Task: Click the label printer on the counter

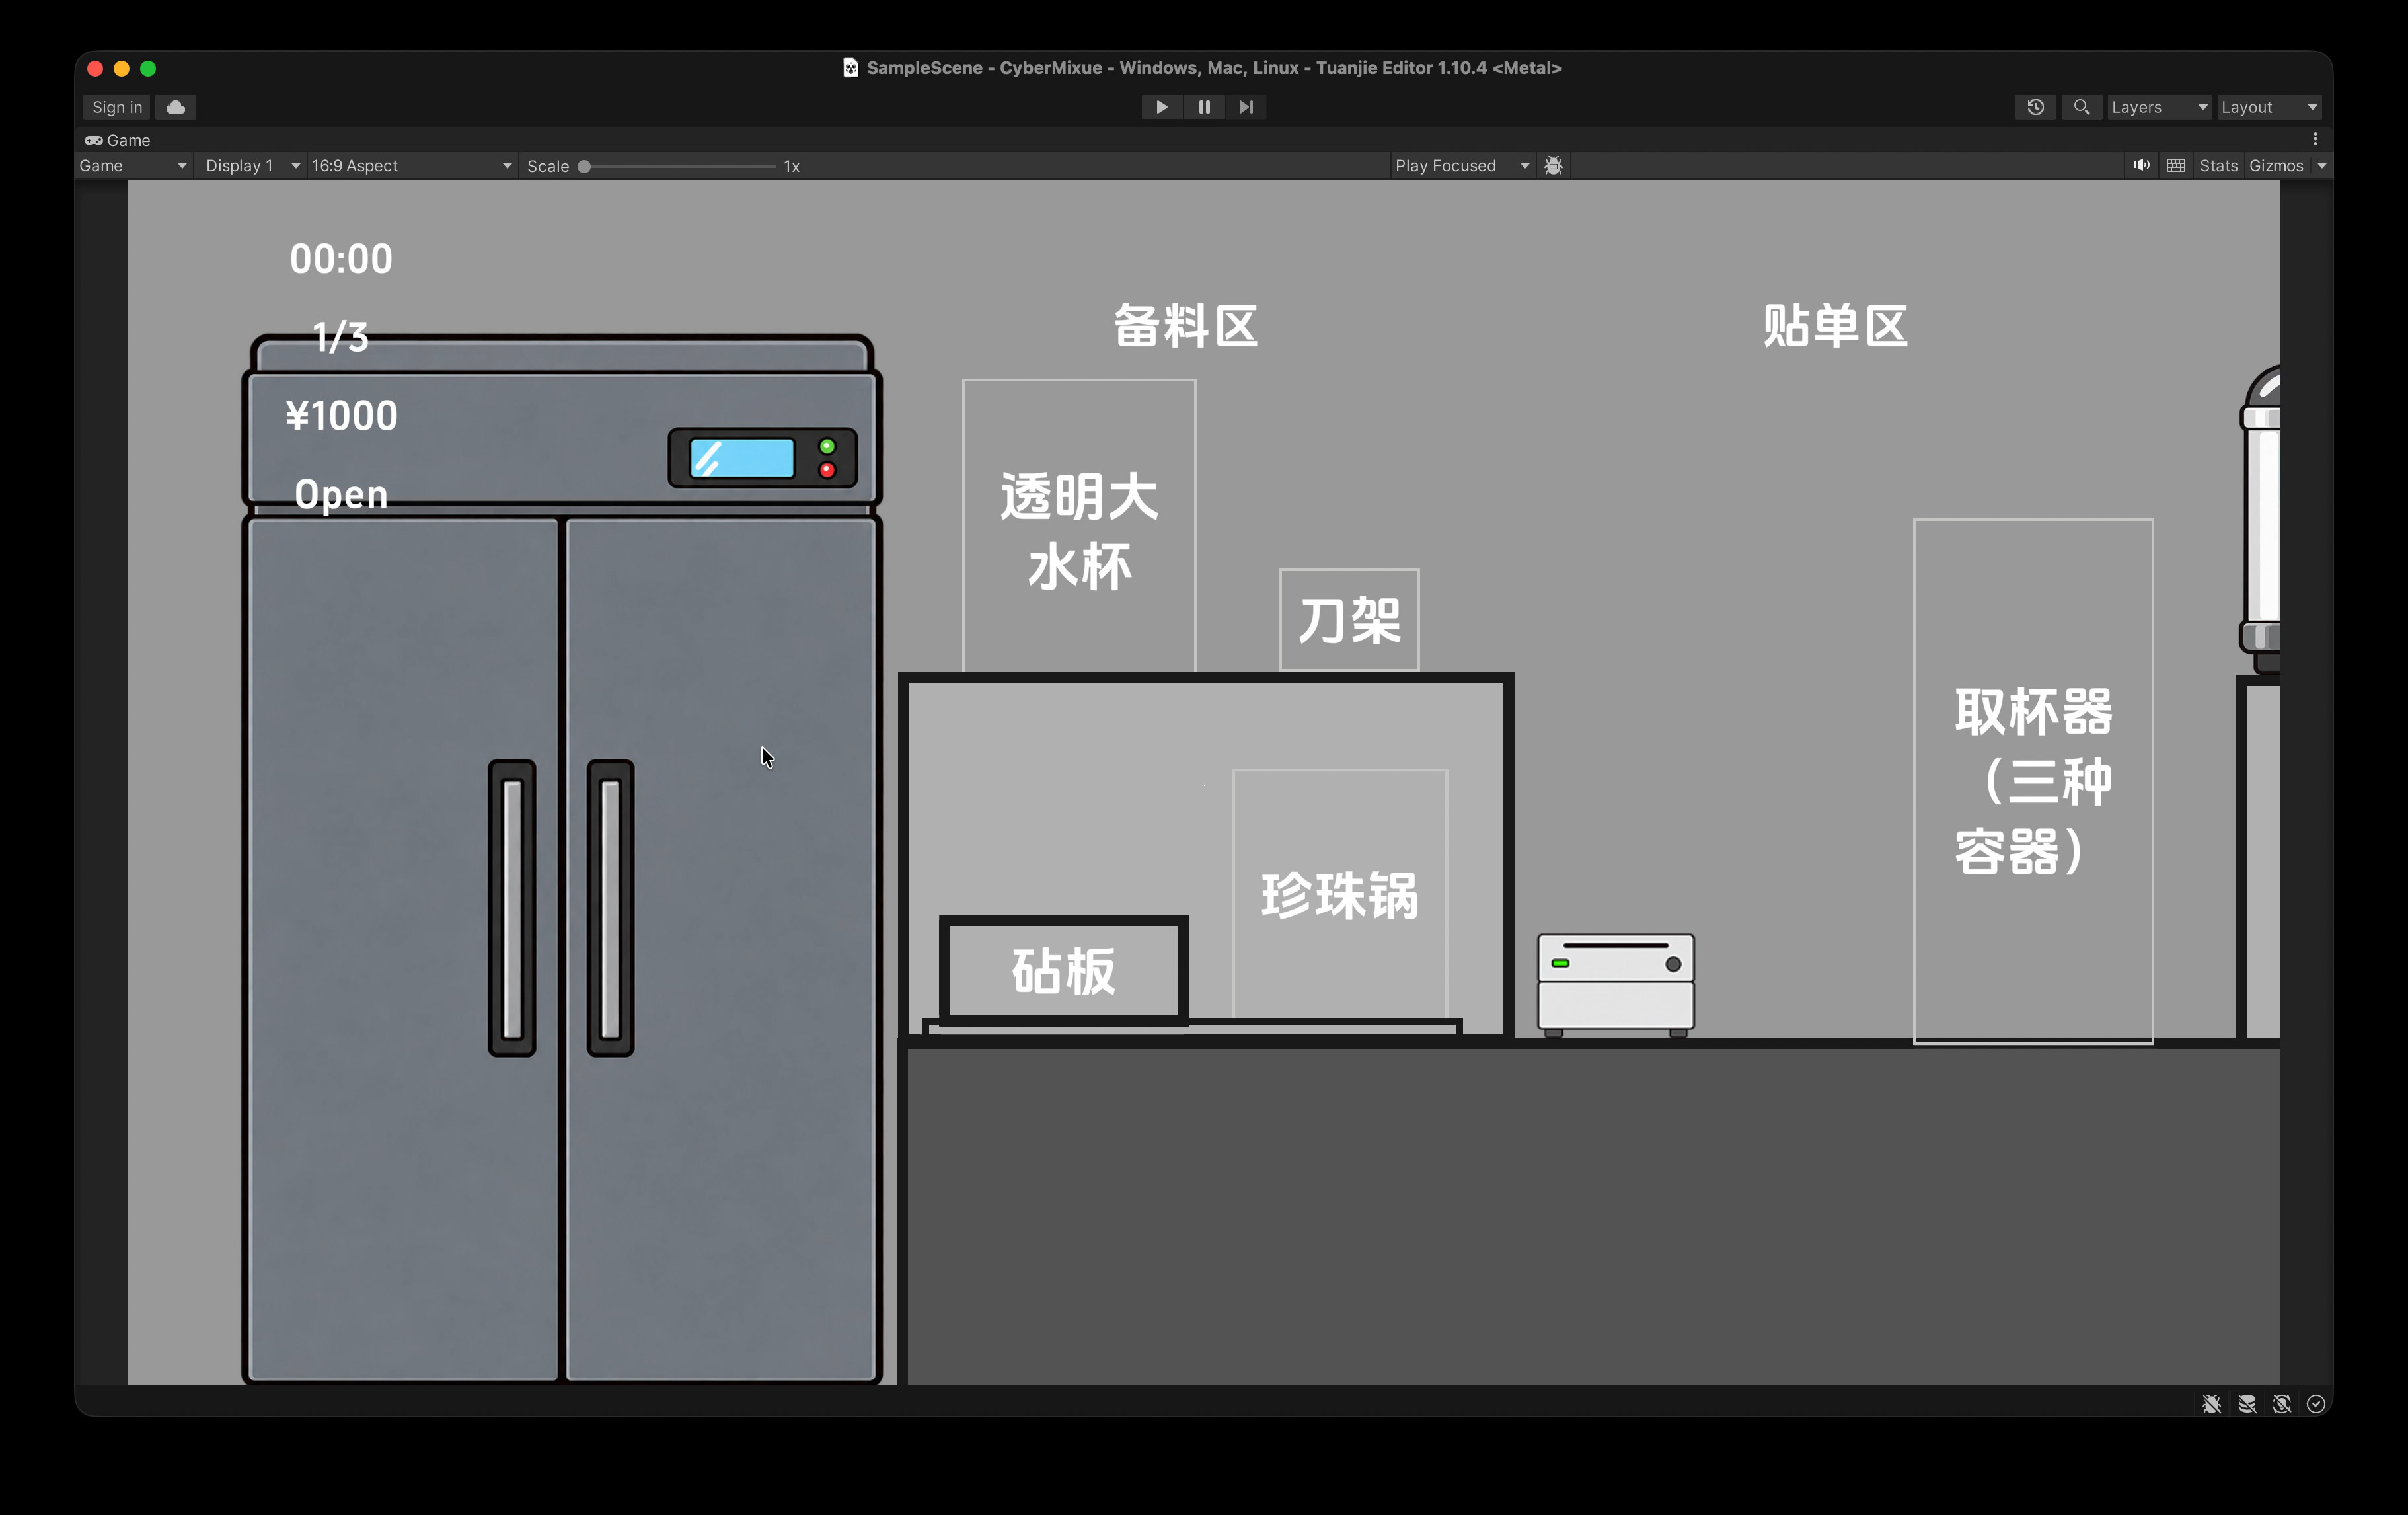Action: [1616, 985]
